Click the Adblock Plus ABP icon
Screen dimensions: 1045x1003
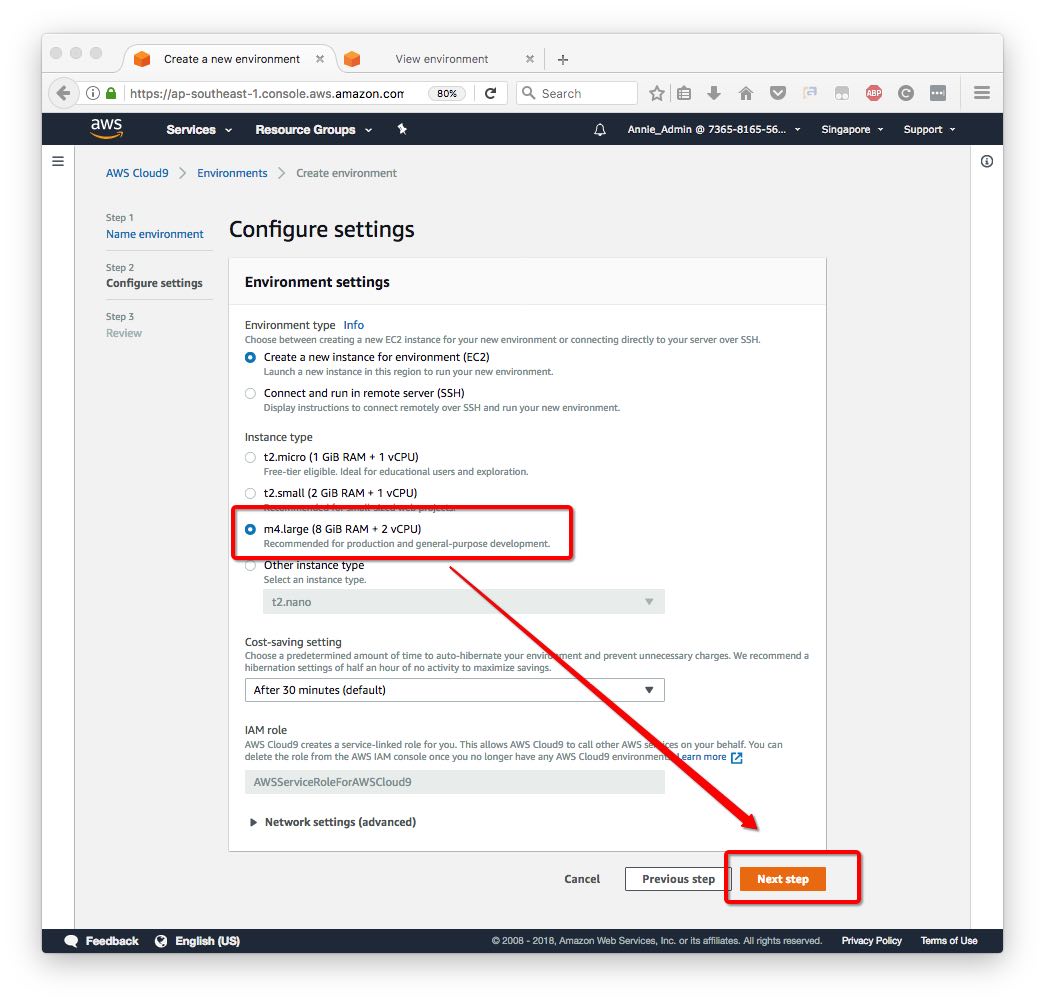(874, 93)
